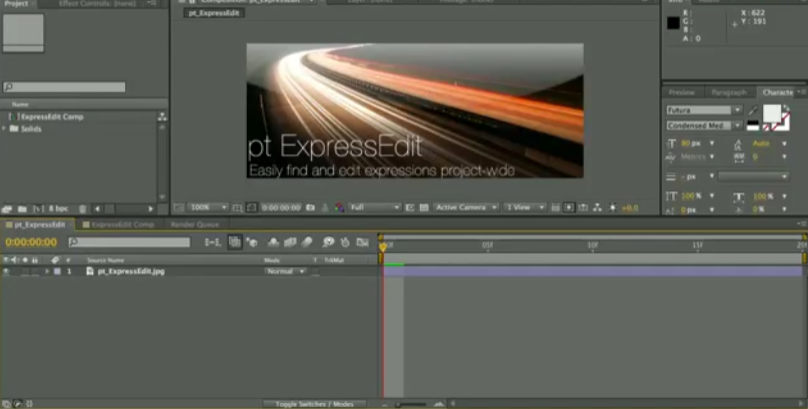
Task: Click the auto-keyframe stopwatch icon
Action: [x=345, y=242]
